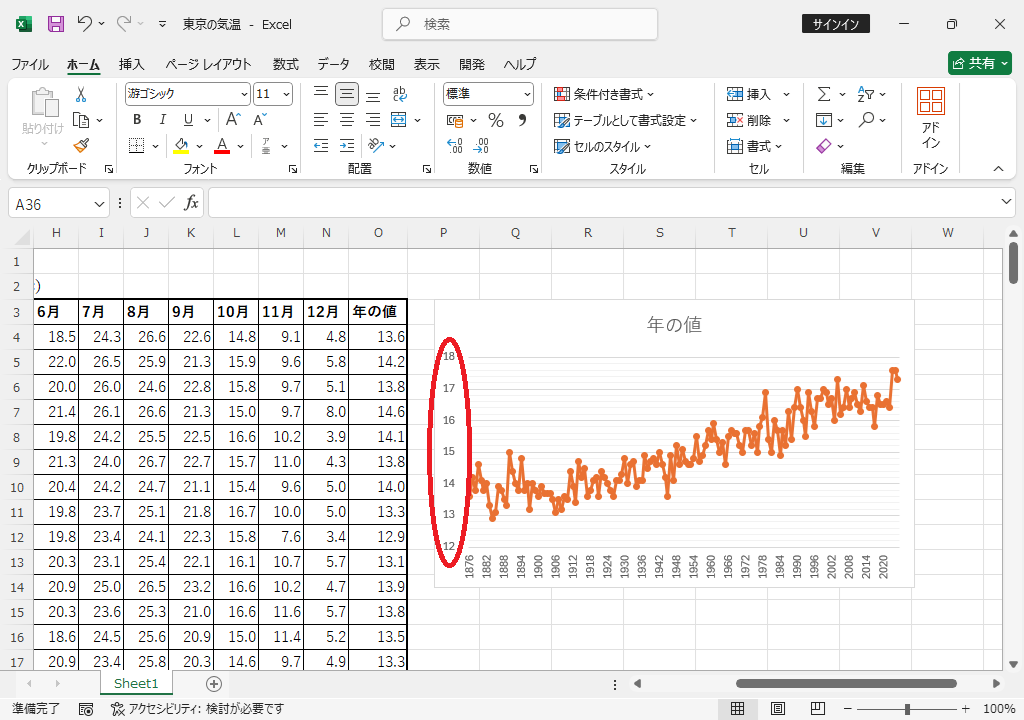Click the Clear eraser icon
The image size is (1024, 720).
[824, 146]
